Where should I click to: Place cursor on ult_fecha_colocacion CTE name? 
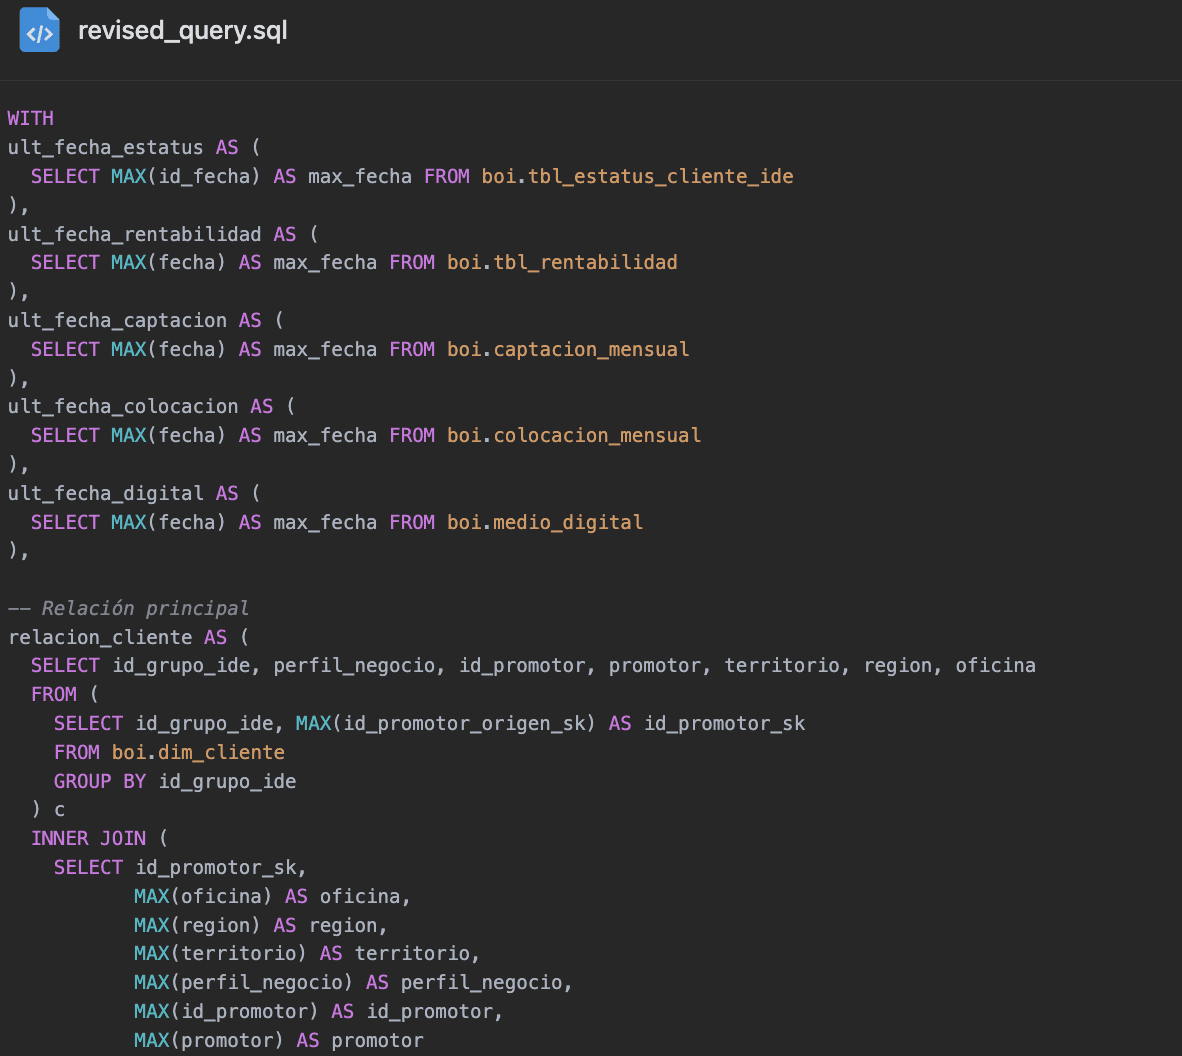(x=123, y=406)
